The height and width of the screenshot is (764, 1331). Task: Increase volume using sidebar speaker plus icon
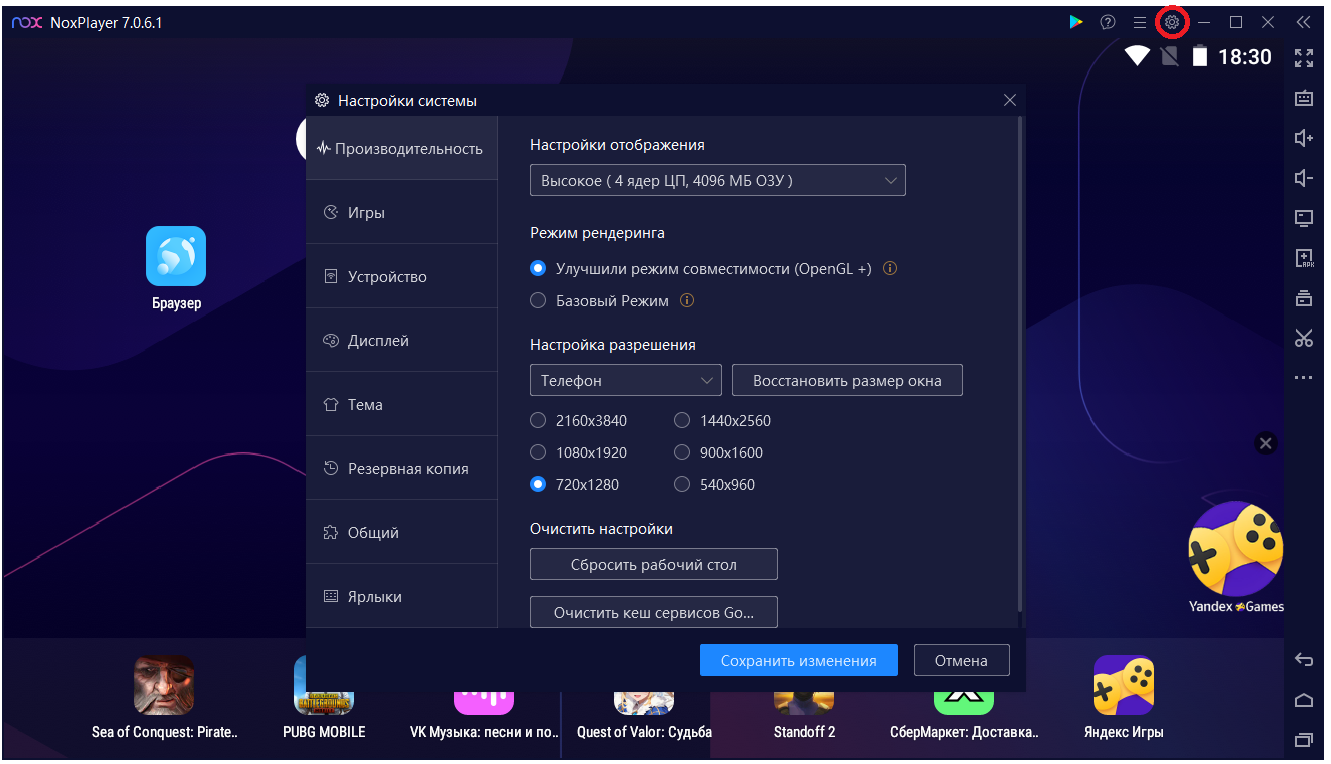[x=1303, y=138]
